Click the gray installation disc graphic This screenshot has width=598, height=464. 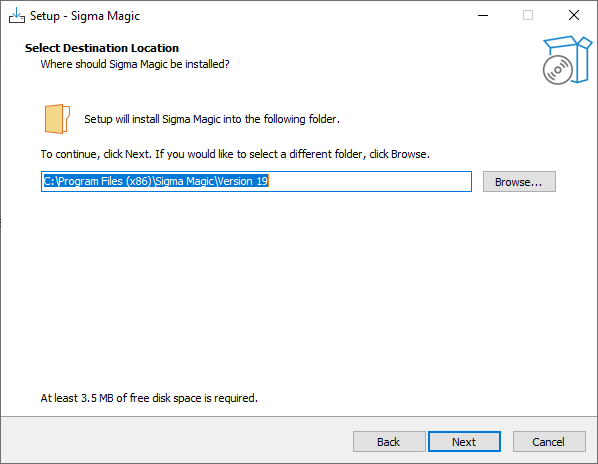click(x=558, y=70)
